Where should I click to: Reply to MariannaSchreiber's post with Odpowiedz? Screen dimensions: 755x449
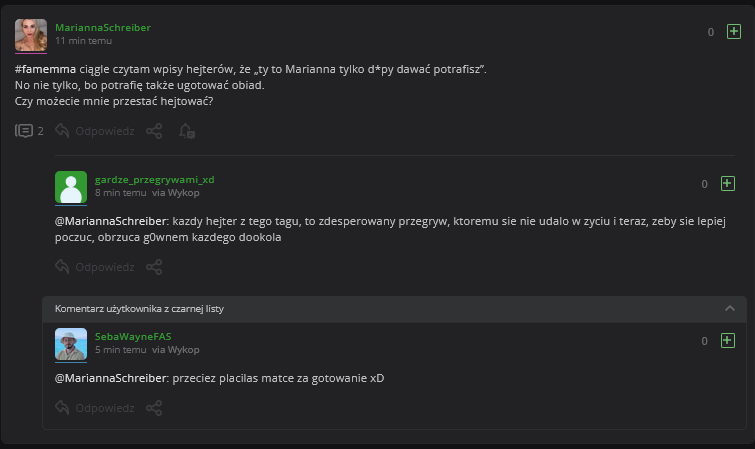pyautogui.click(x=94, y=131)
